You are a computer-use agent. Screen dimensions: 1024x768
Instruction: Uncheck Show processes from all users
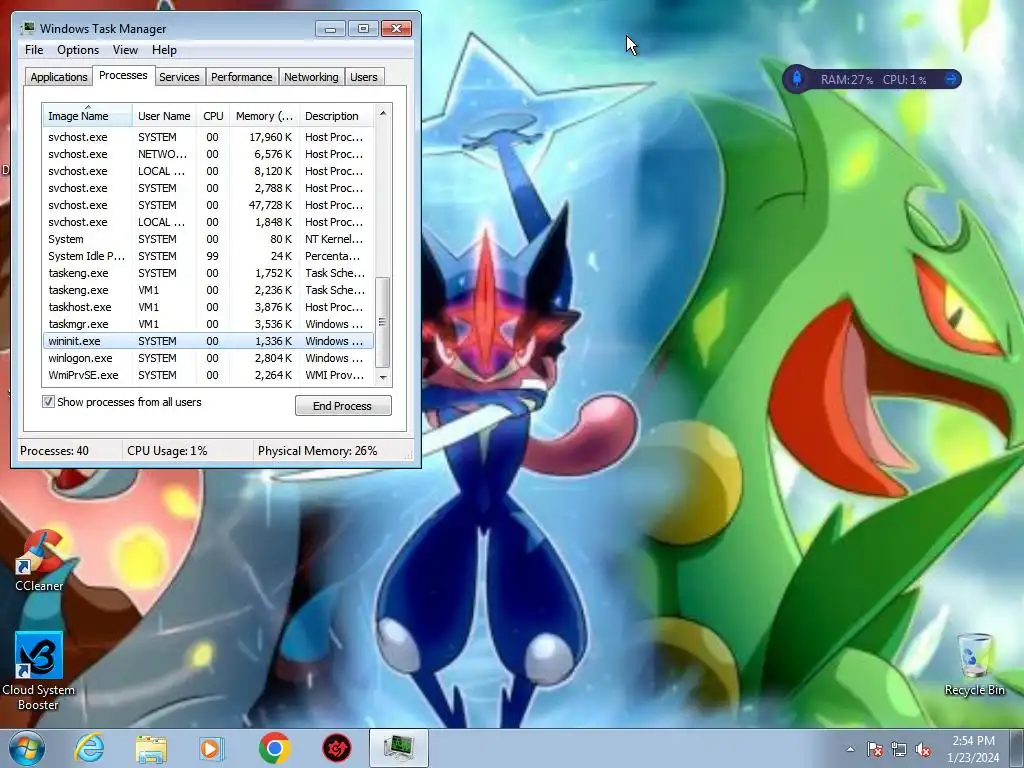[x=48, y=402]
